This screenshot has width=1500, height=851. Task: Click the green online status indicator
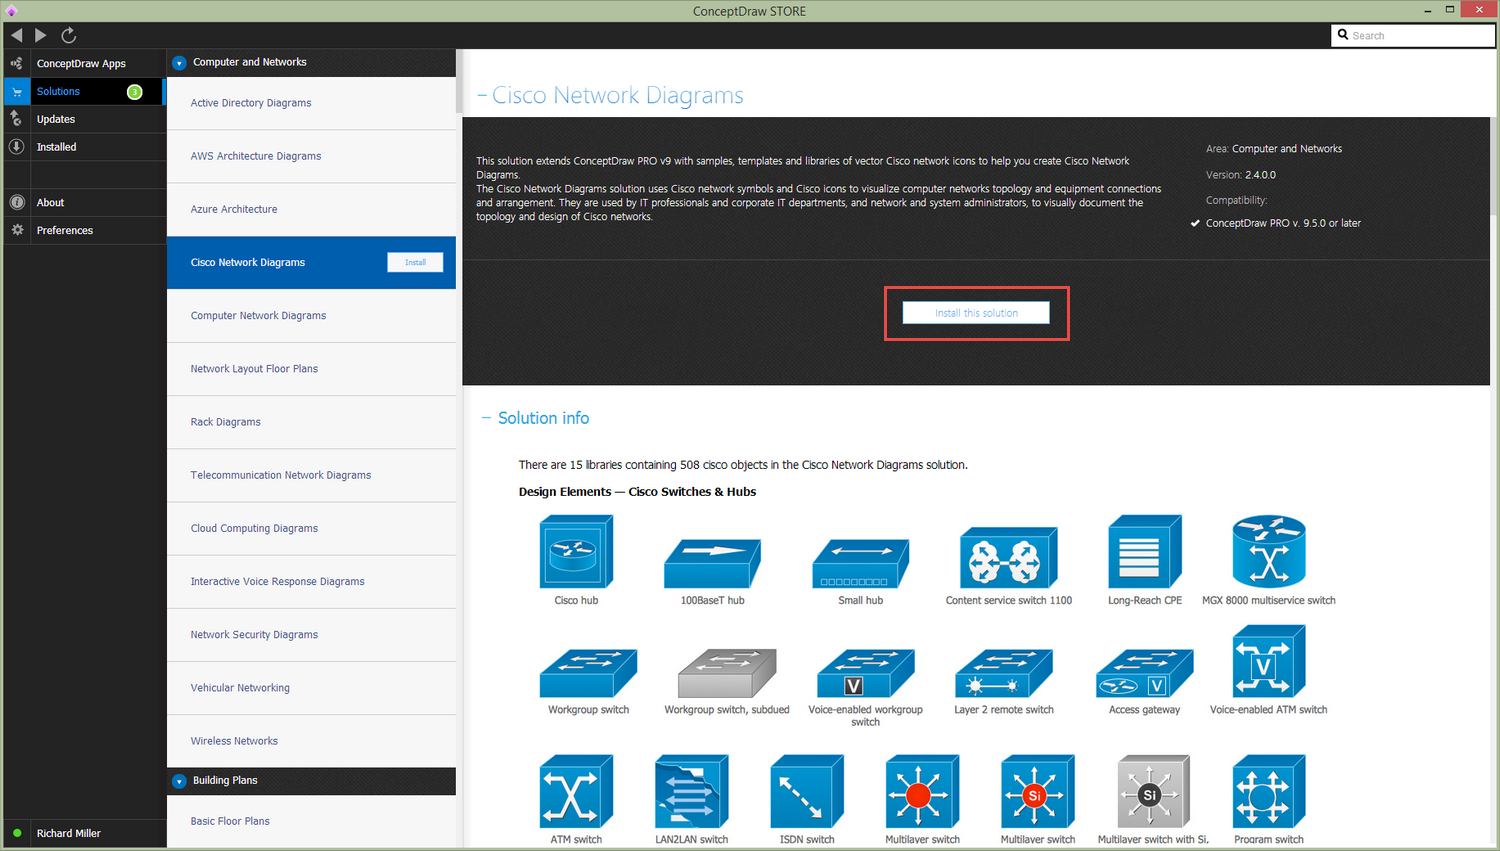[x=17, y=833]
